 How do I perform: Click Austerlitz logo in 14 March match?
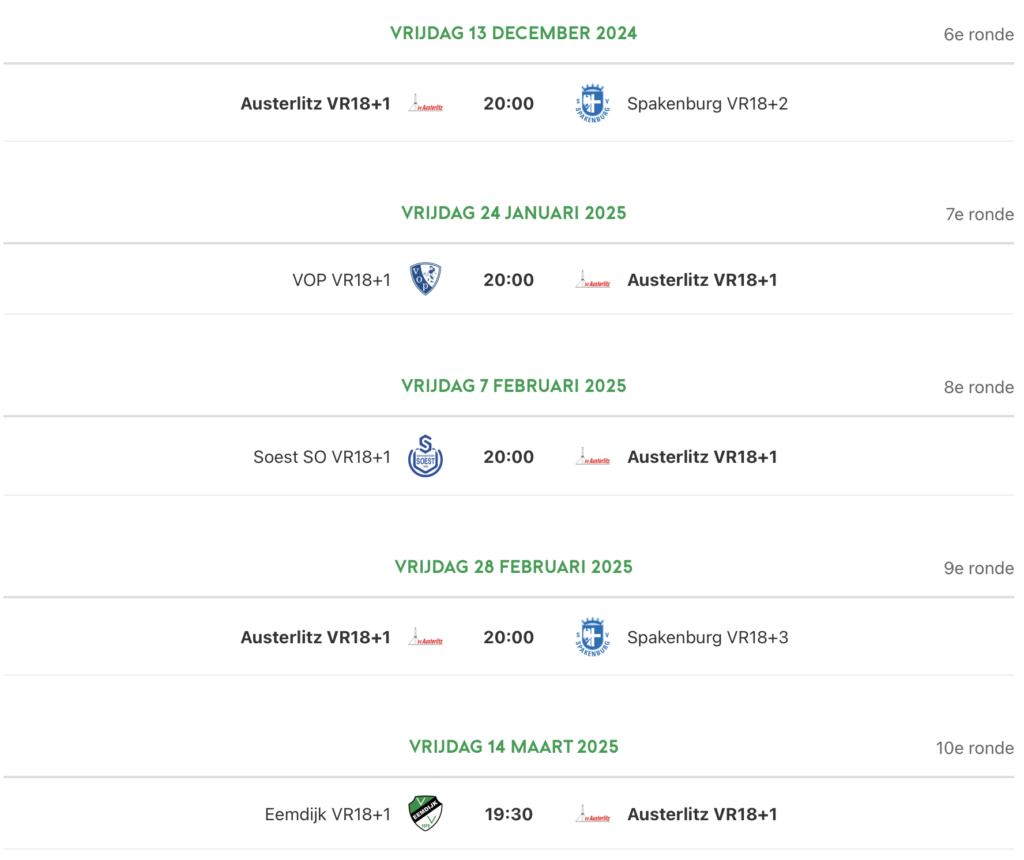point(593,814)
